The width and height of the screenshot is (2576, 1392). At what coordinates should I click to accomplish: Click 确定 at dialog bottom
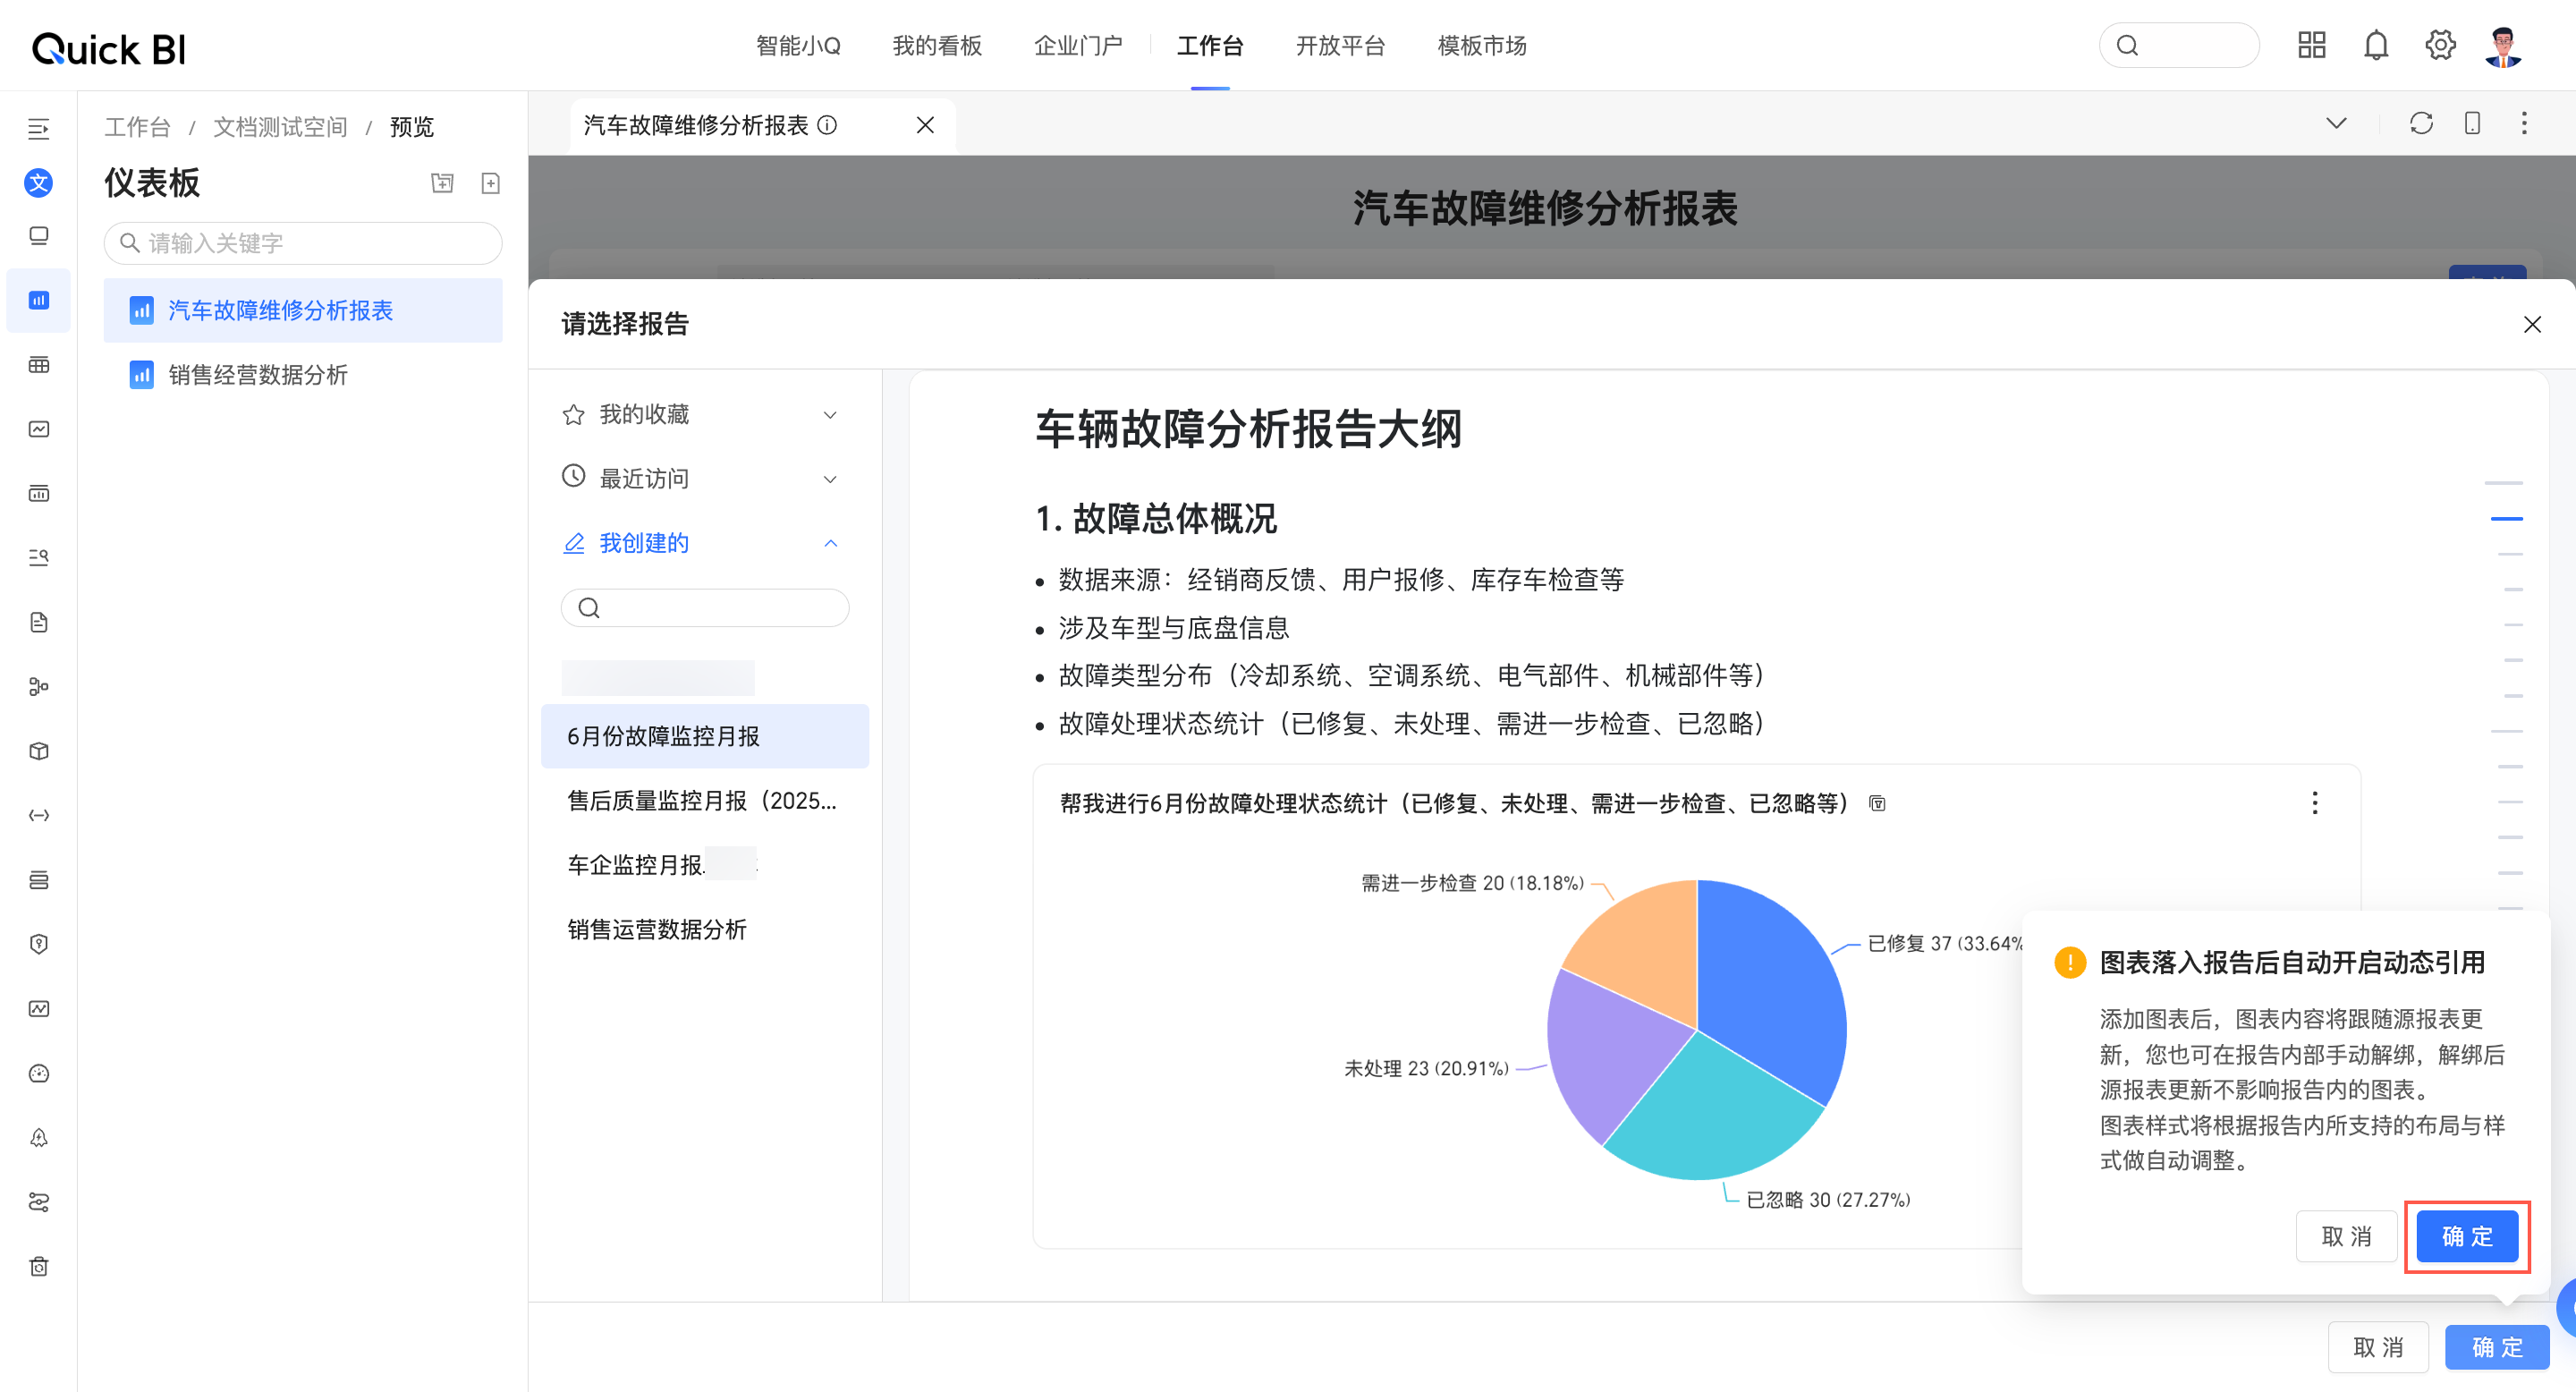coord(2497,1347)
